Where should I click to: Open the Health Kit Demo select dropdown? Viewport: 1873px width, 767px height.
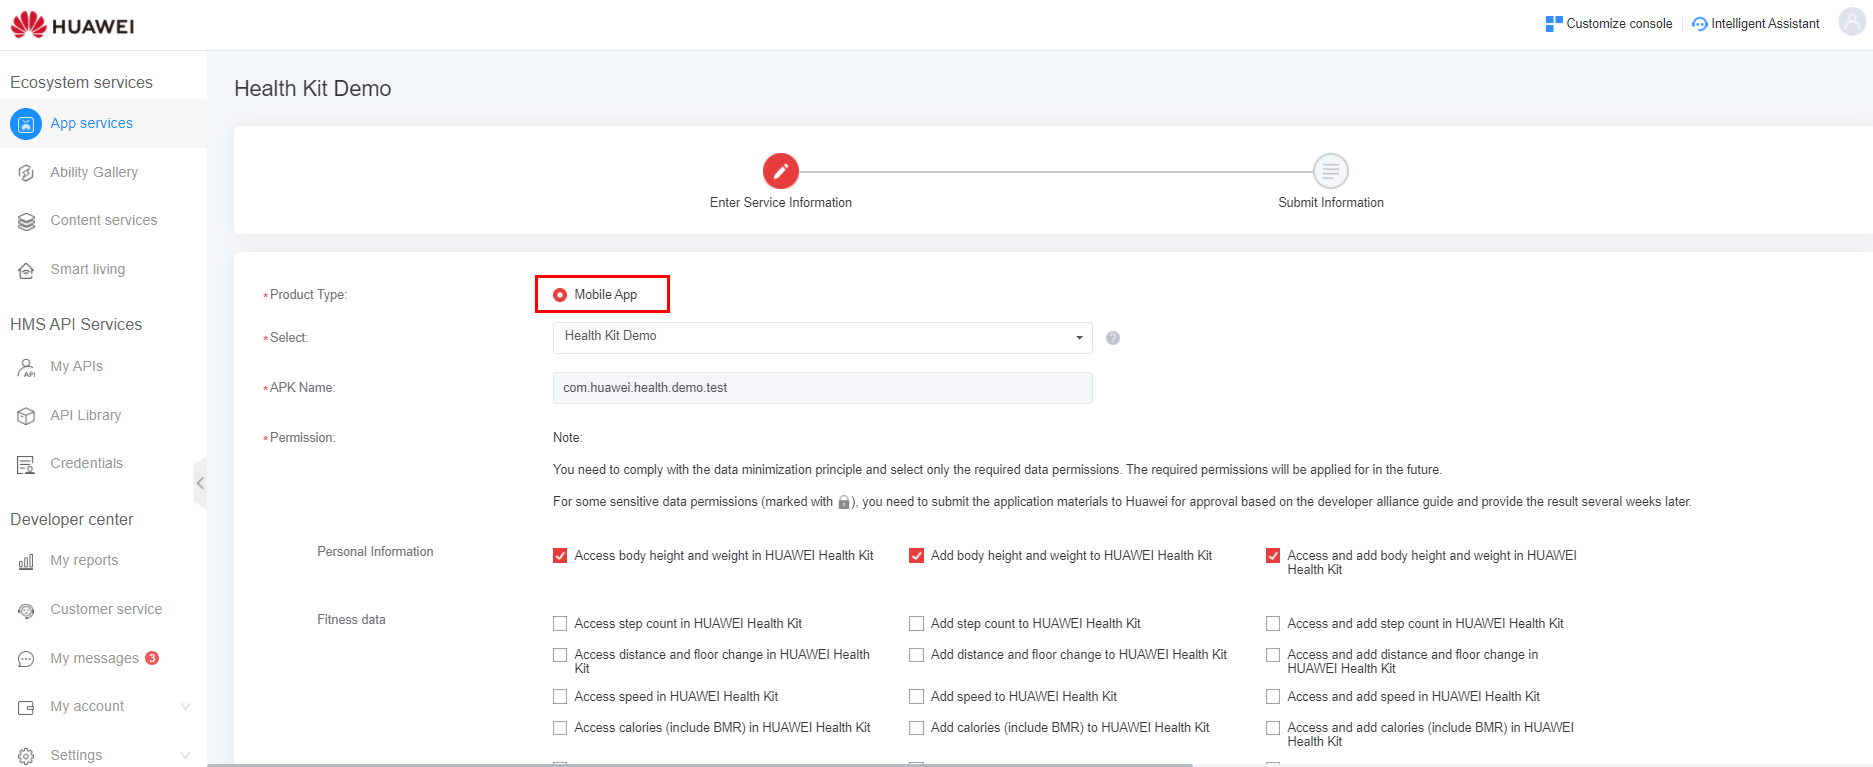pyautogui.click(x=822, y=337)
